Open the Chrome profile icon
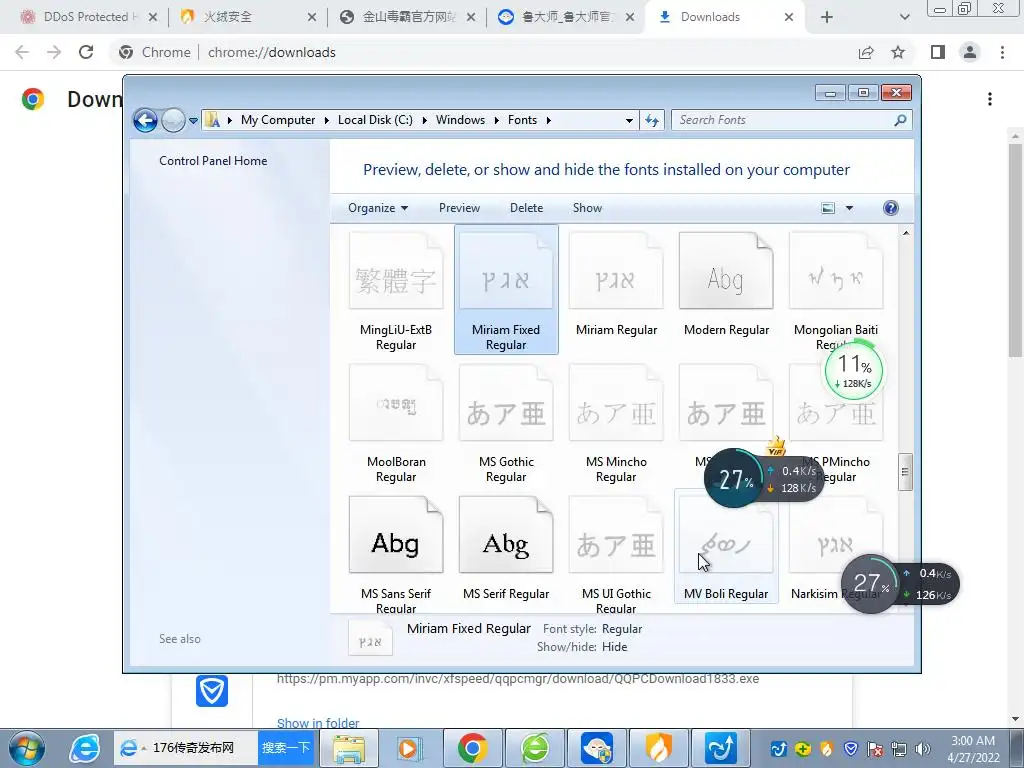The width and height of the screenshot is (1024, 768). pos(970,52)
